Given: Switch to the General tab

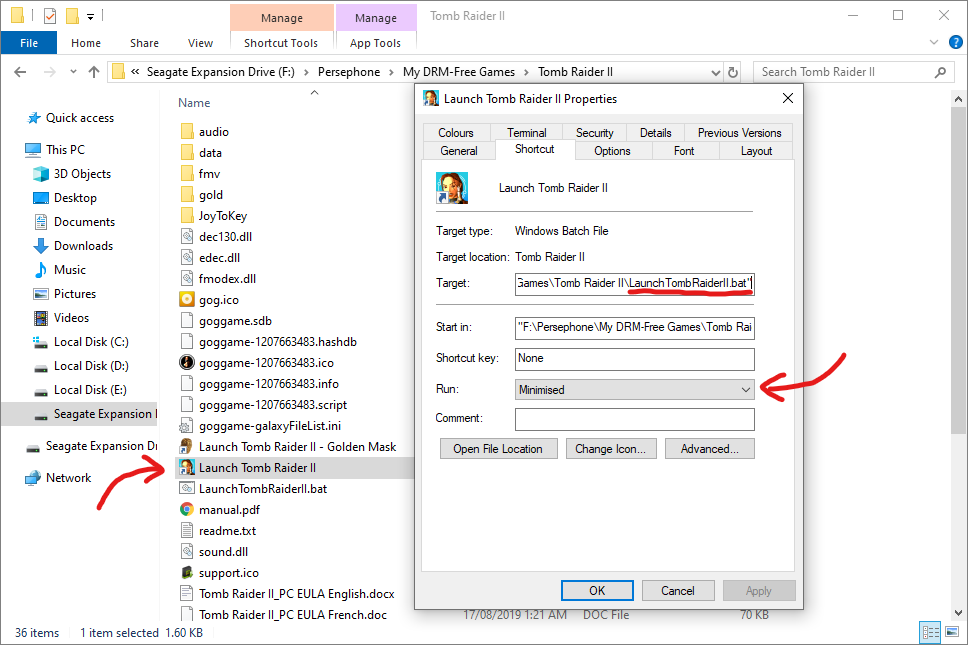Looking at the screenshot, I should point(459,150).
